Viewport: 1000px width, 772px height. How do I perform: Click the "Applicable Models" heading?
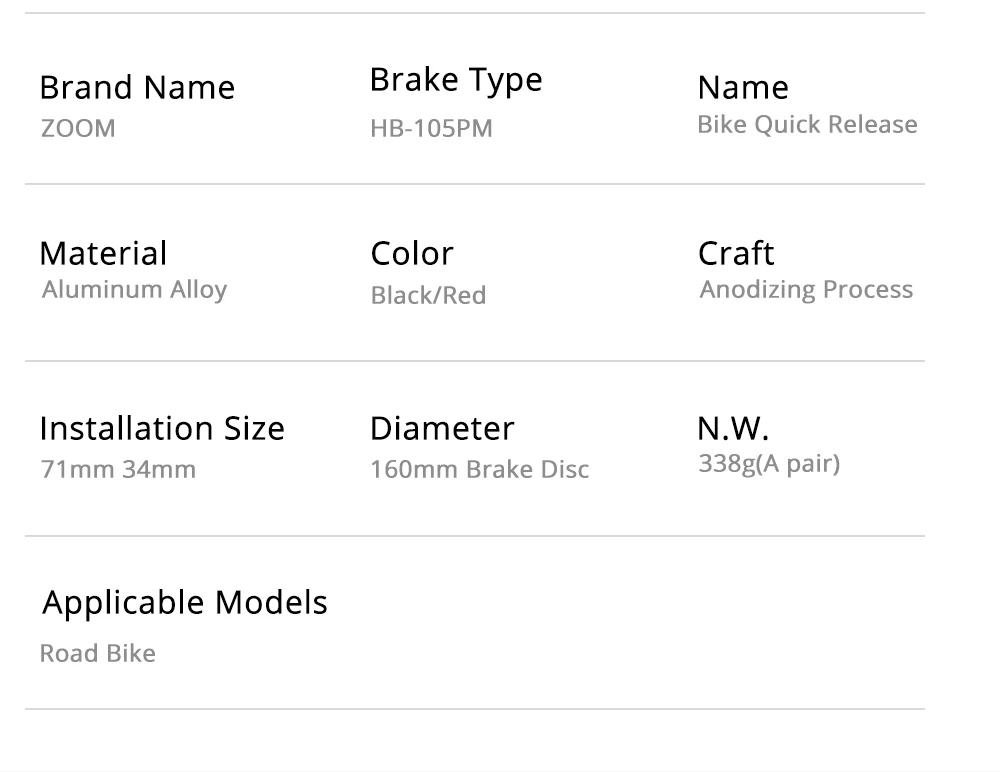[185, 603]
